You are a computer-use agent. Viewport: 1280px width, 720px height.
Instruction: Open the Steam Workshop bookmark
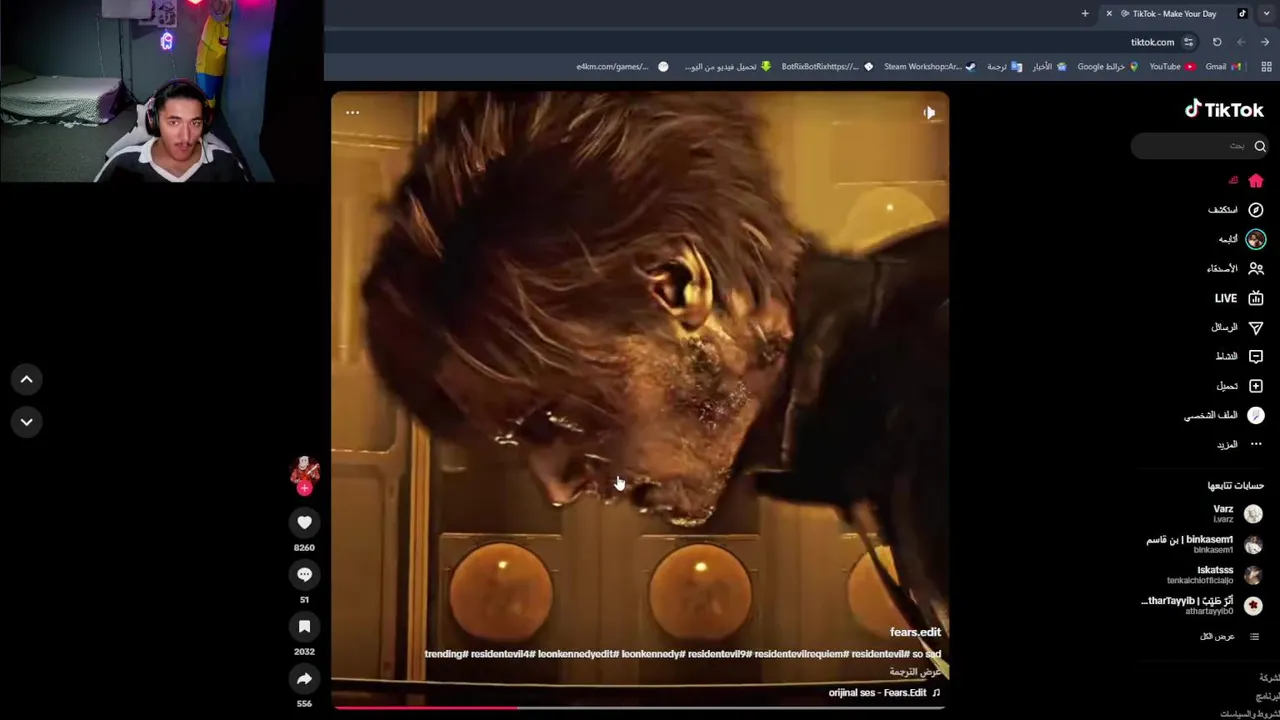pyautogui.click(x=929, y=67)
